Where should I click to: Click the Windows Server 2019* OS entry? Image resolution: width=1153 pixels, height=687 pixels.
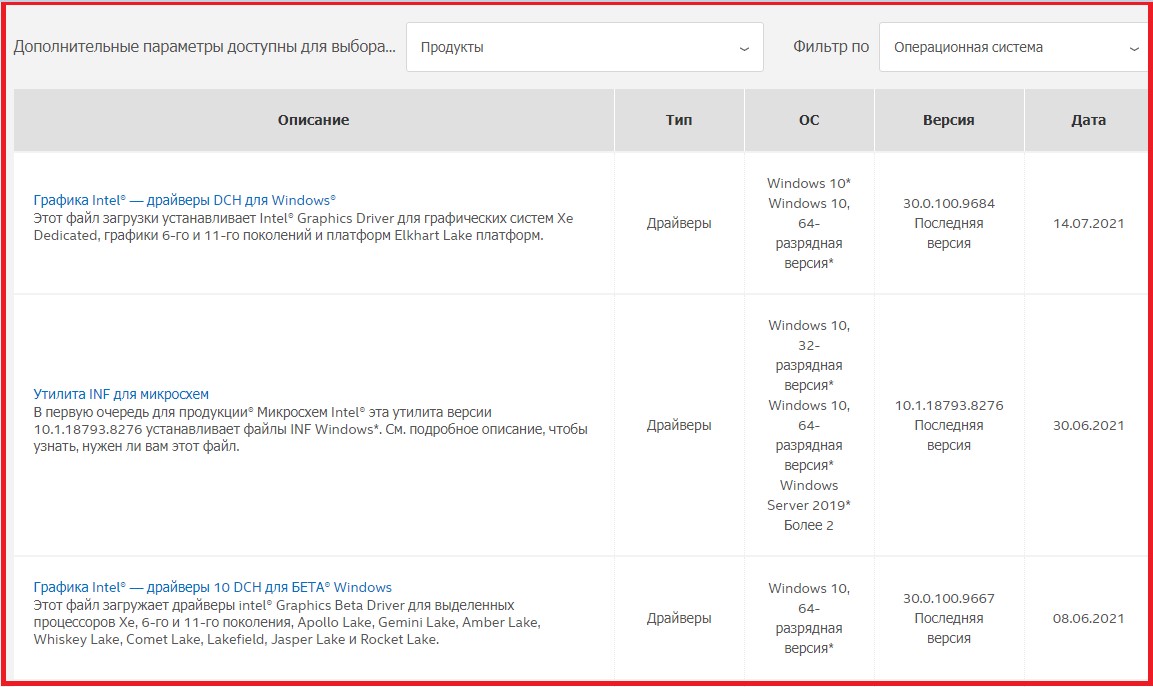(x=809, y=495)
